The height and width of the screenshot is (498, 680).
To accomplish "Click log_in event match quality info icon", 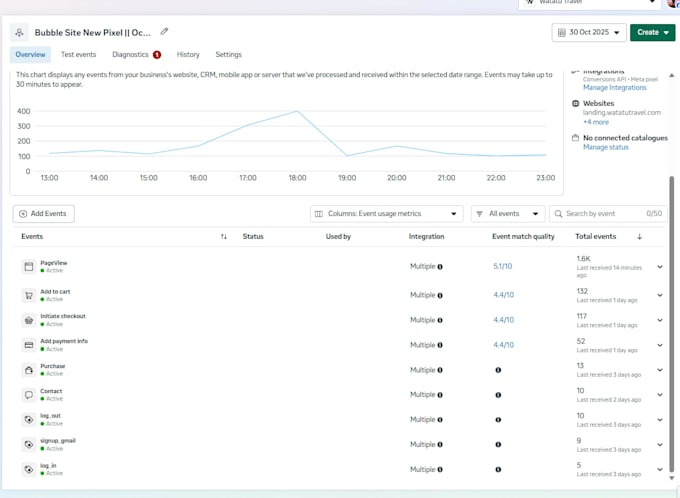I will [498, 469].
